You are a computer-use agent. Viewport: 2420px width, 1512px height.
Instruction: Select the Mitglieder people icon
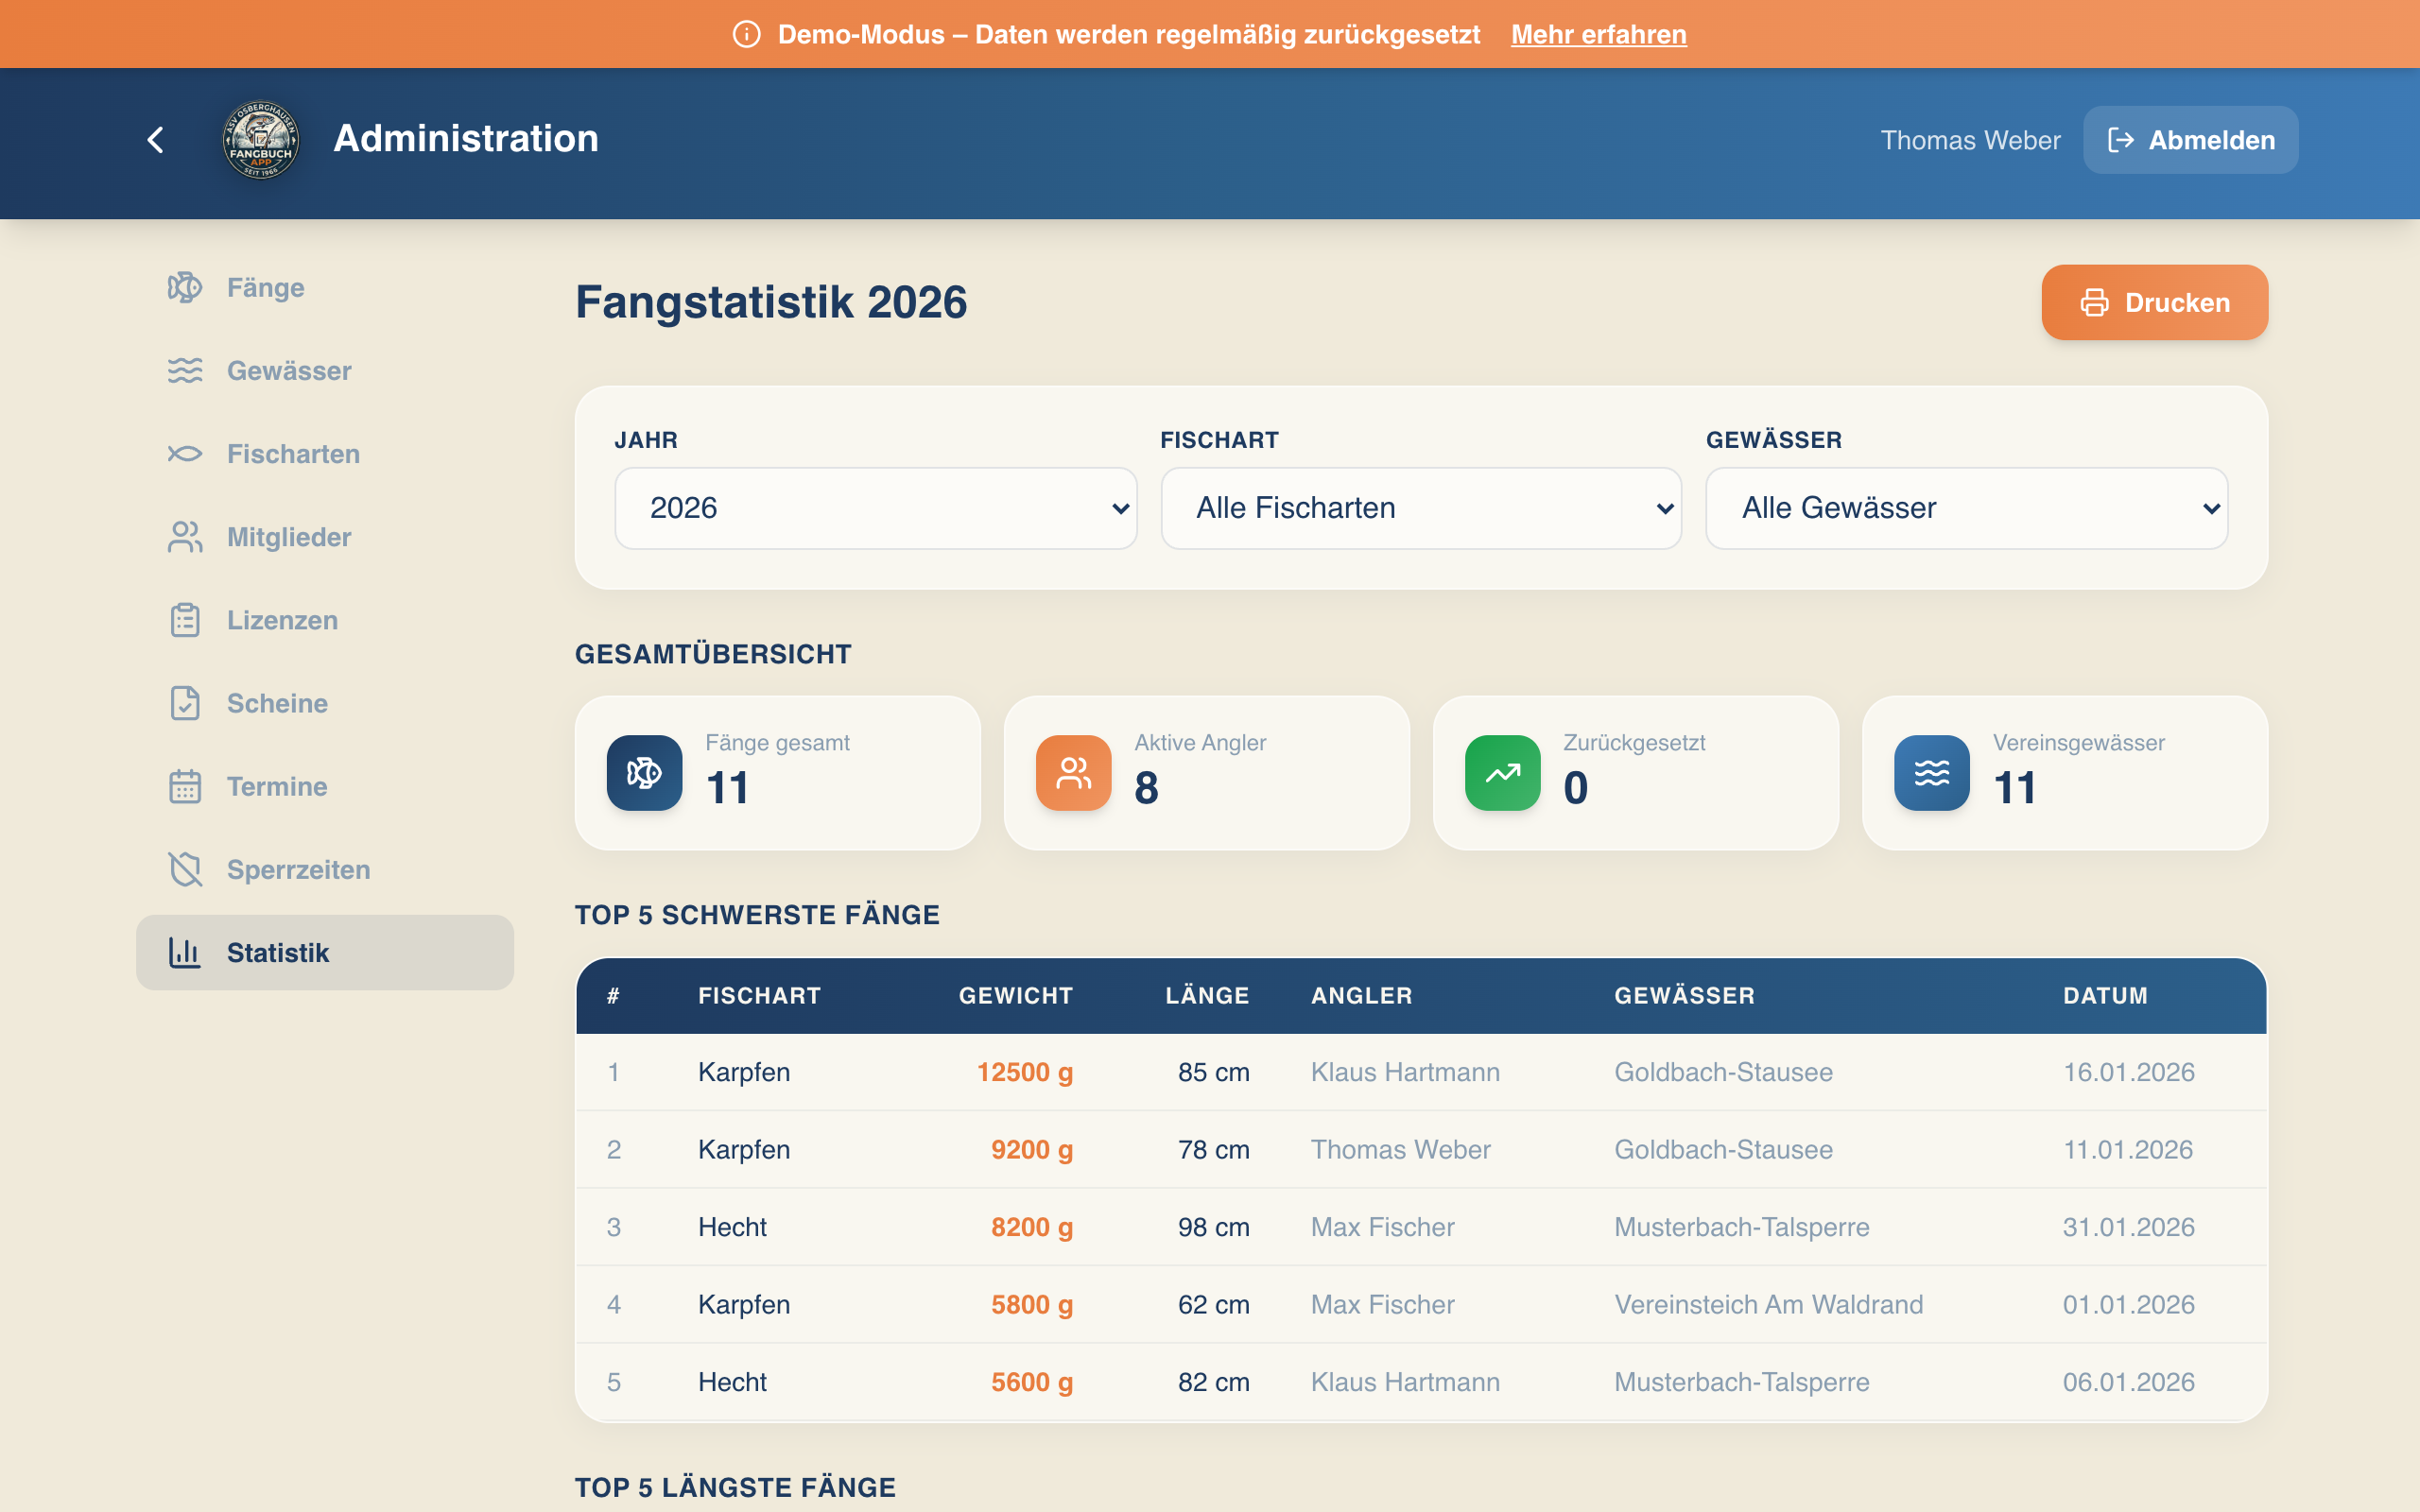(185, 537)
